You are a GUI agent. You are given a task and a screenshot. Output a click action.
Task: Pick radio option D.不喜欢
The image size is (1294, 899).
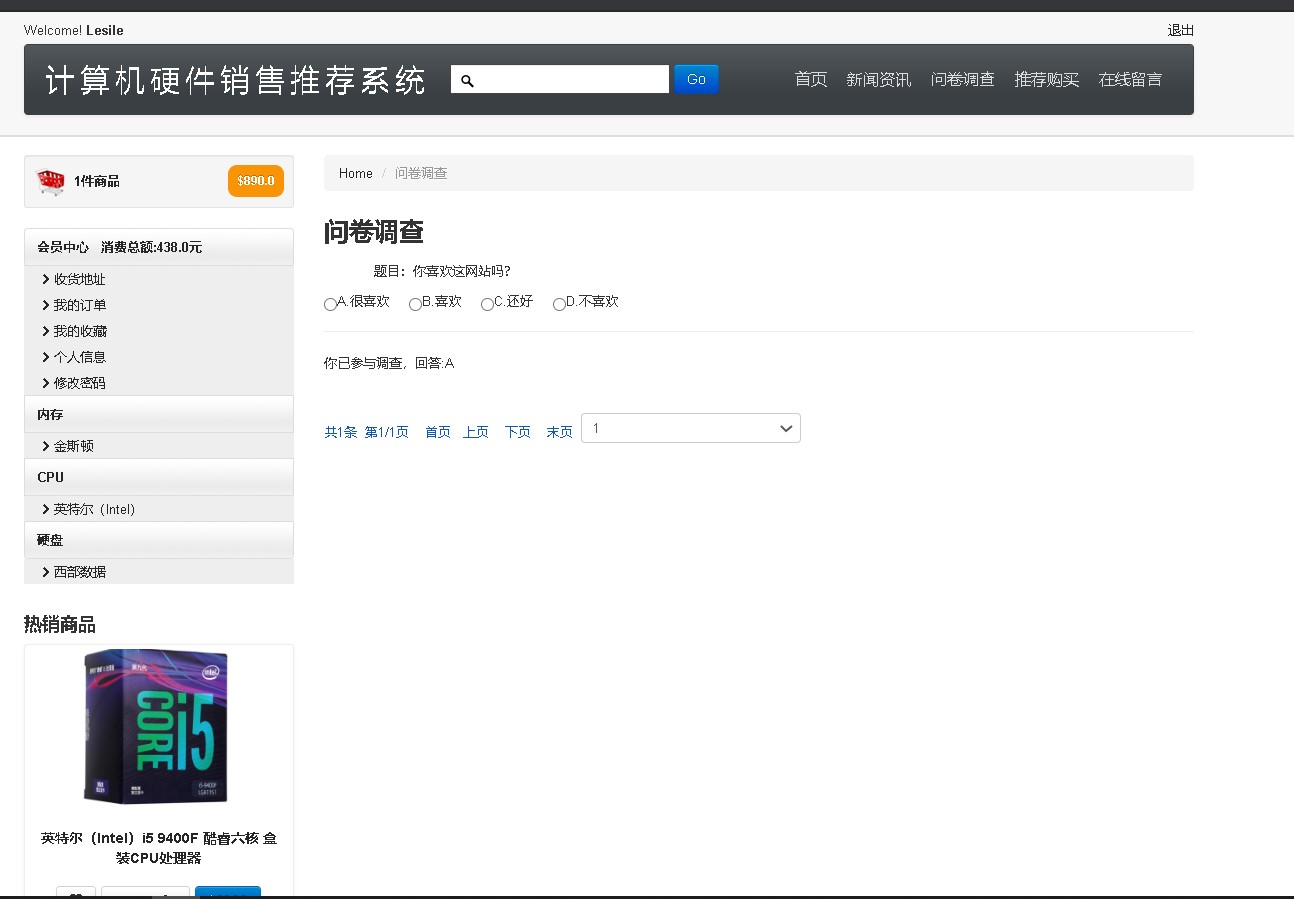[559, 304]
